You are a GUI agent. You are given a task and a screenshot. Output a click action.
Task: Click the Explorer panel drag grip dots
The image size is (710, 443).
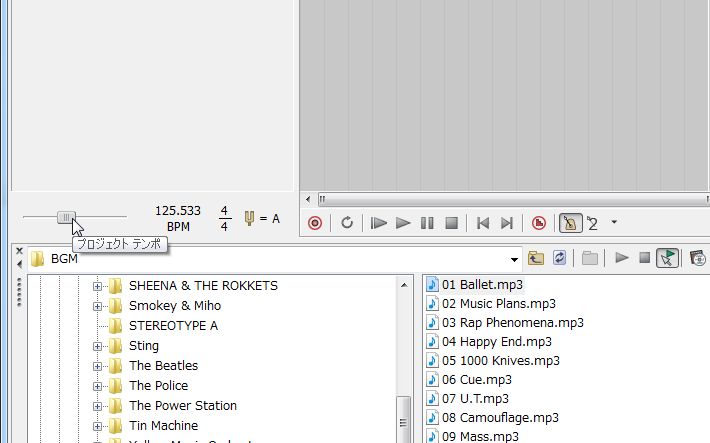(19, 292)
